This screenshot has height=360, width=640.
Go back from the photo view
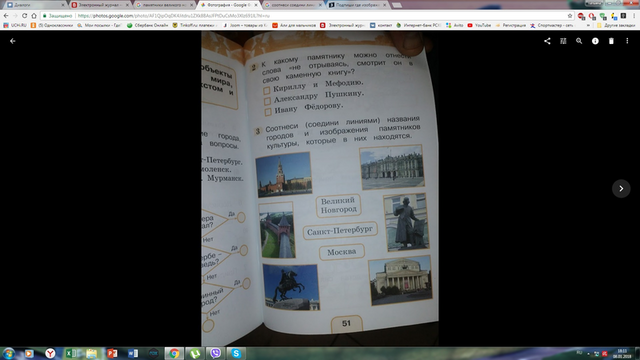point(13,41)
